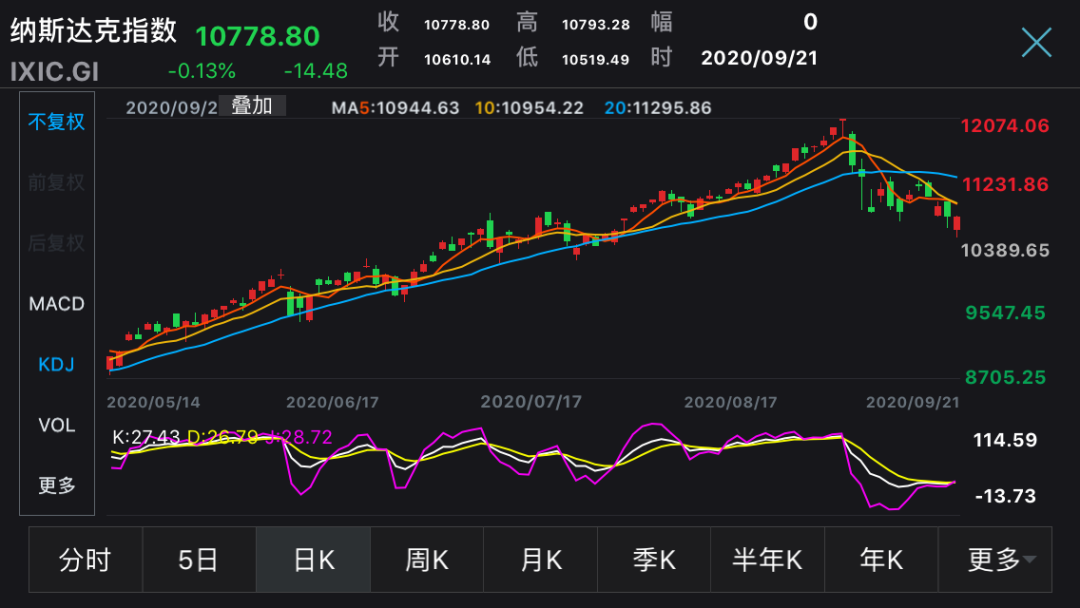Click the ticker code IXIC.GI
This screenshot has height=608, width=1080.
(x=54, y=72)
